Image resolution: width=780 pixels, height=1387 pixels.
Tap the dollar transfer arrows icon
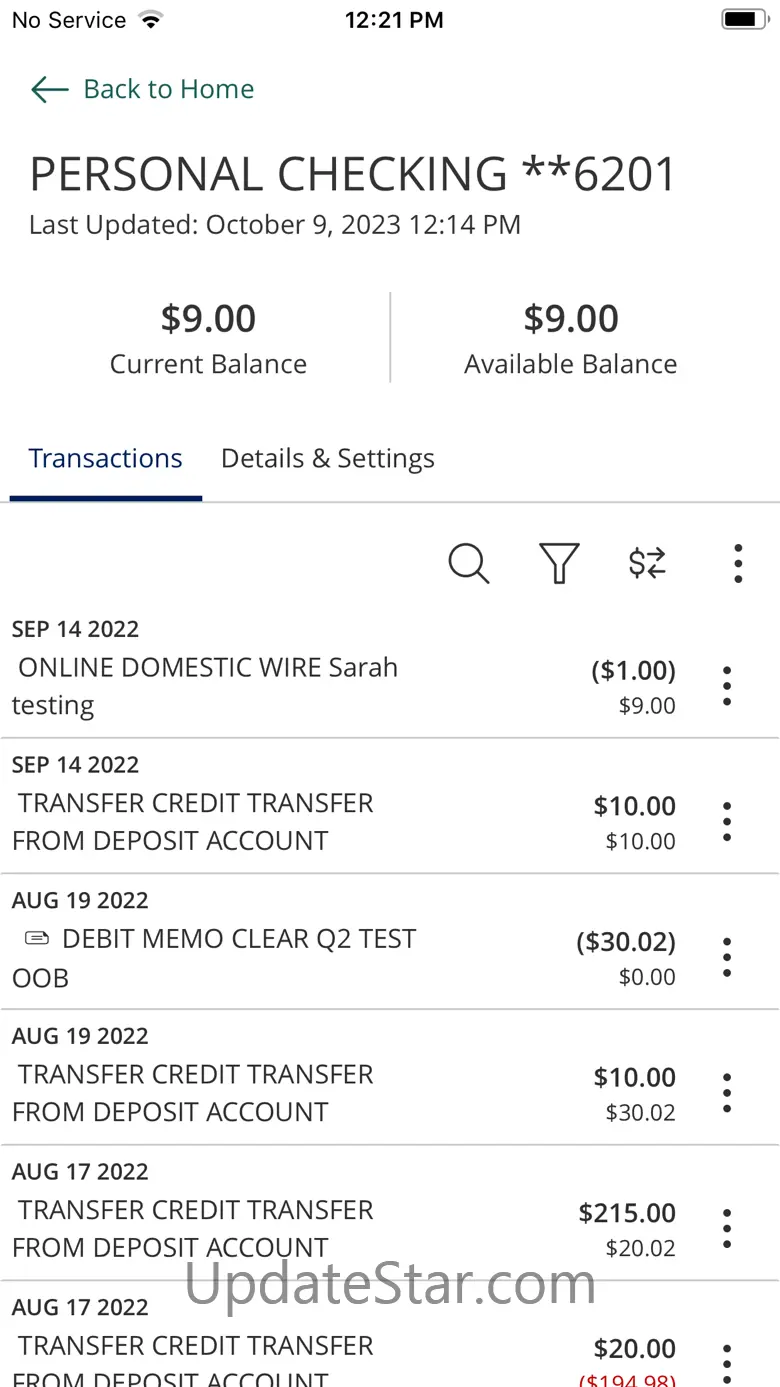[x=647, y=564]
